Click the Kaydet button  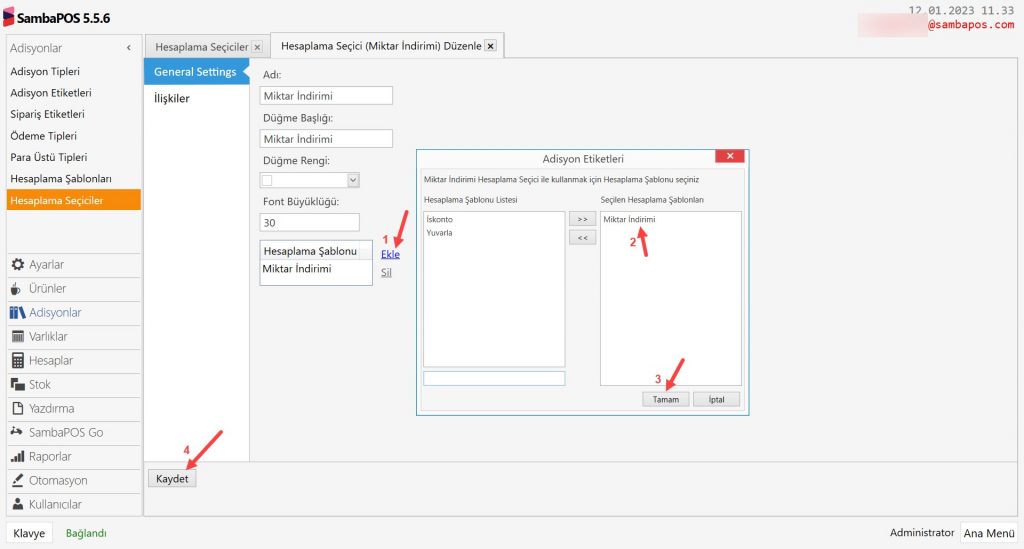pyautogui.click(x=172, y=478)
